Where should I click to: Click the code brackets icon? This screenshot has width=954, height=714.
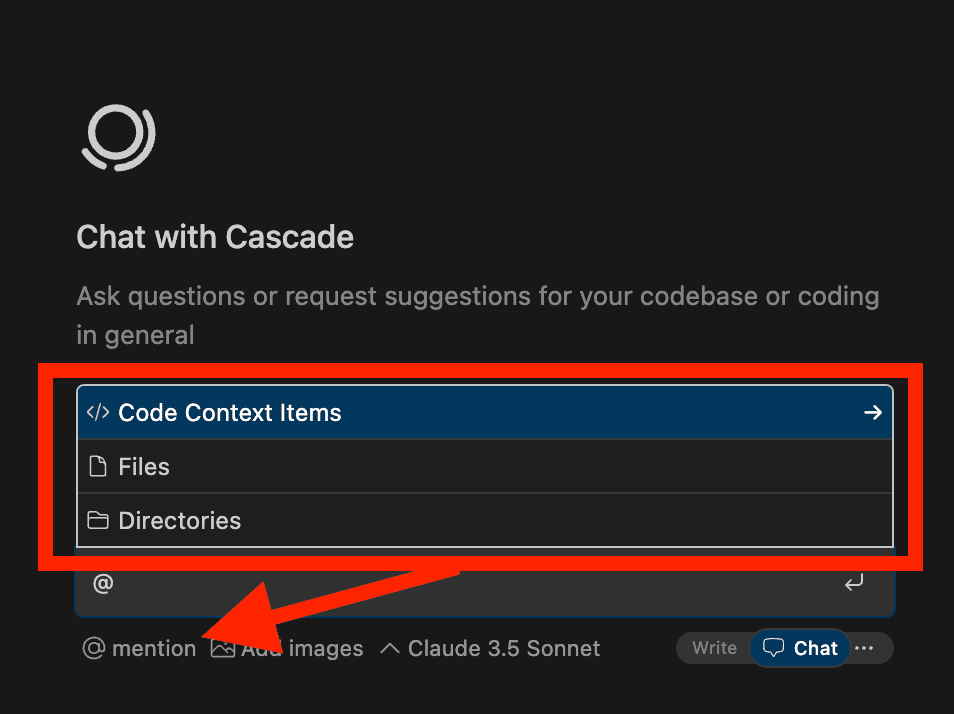(98, 413)
